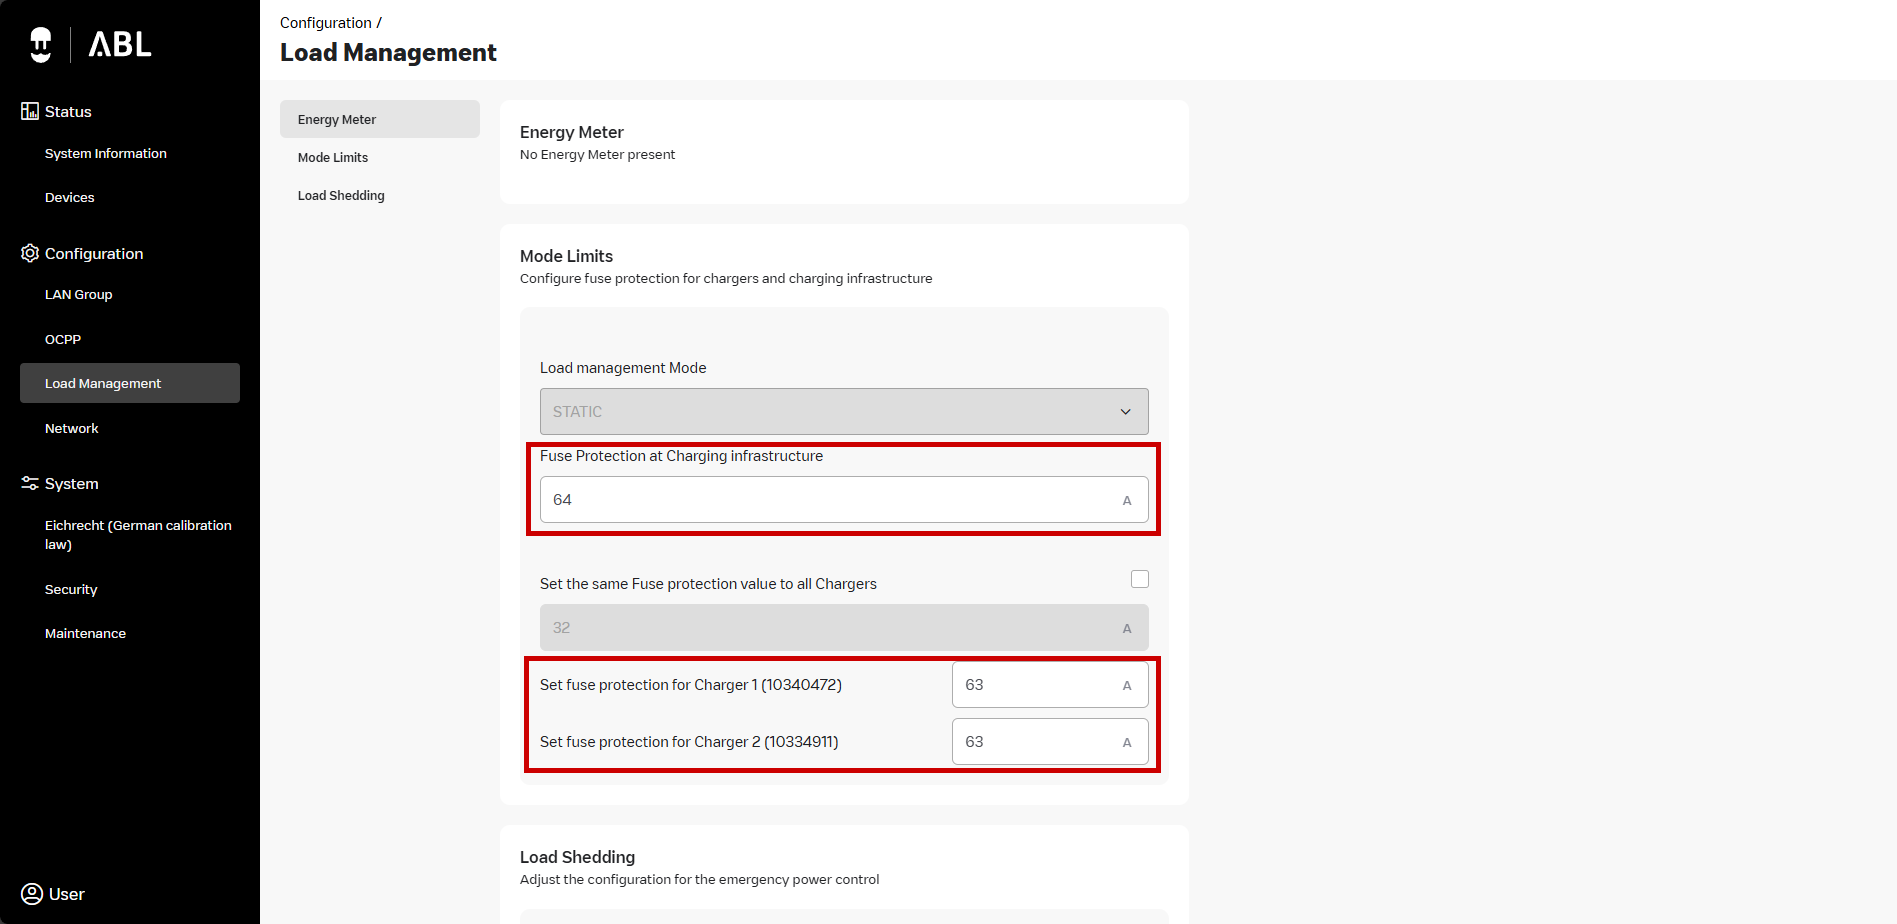Open Eichrecht German calibration law page
This screenshot has height=924, width=1897.
(x=138, y=534)
